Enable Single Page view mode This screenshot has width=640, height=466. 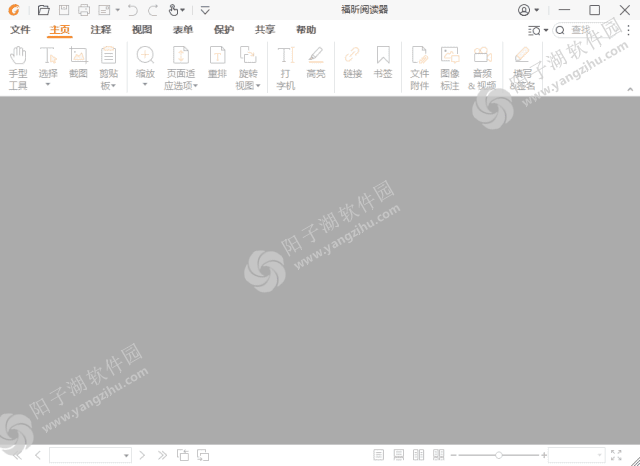coord(378,455)
